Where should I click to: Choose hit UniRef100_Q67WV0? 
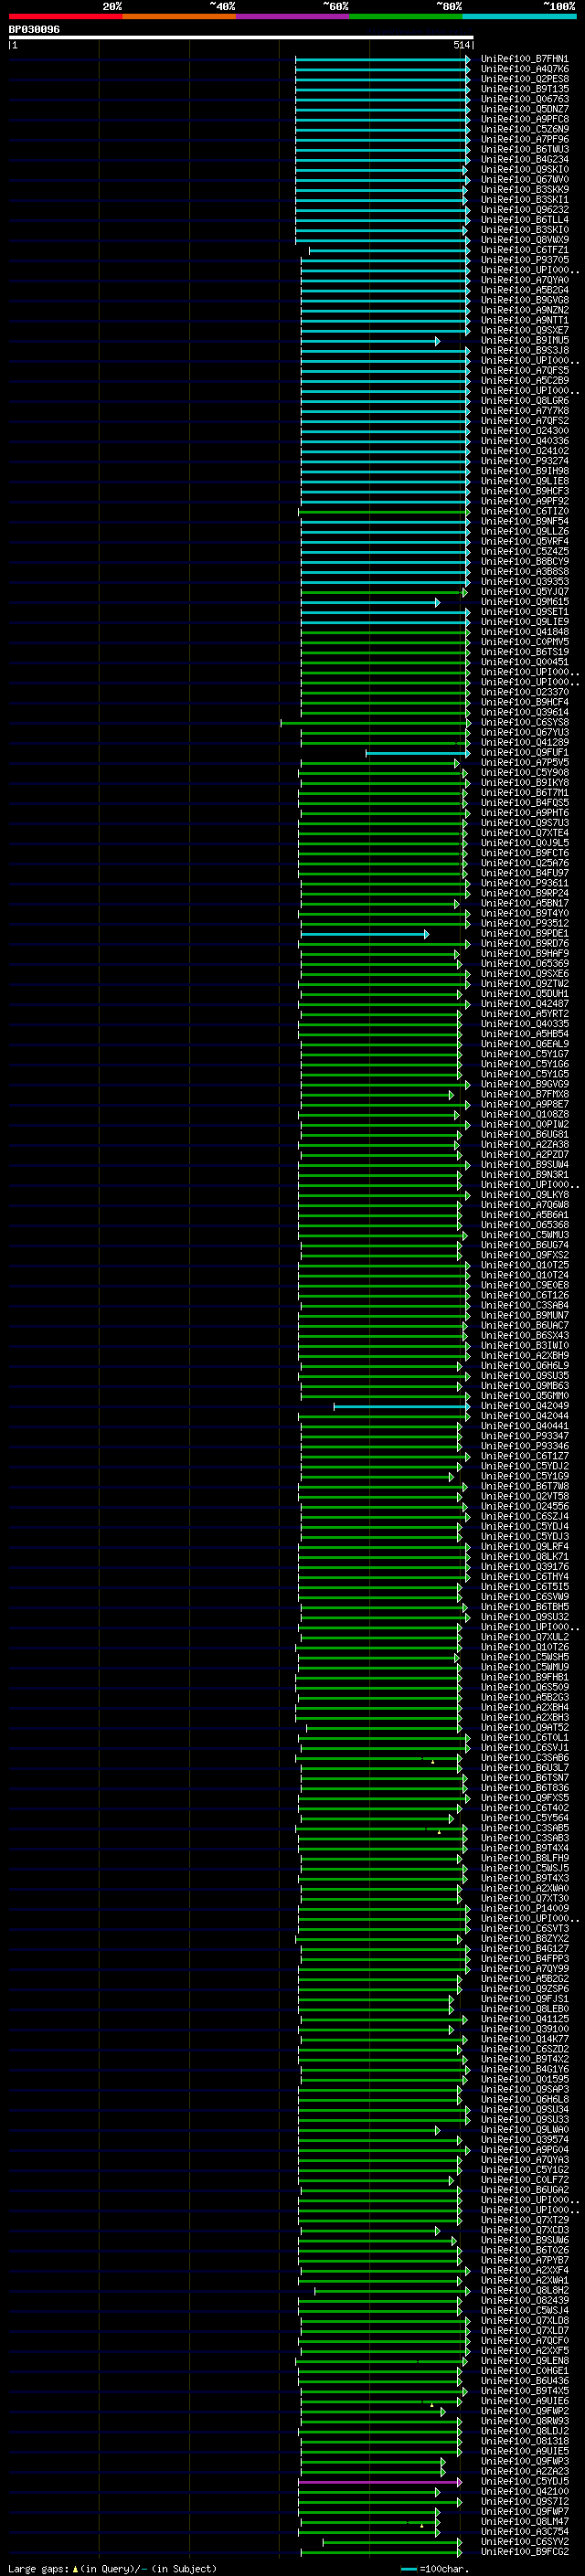tap(524, 180)
